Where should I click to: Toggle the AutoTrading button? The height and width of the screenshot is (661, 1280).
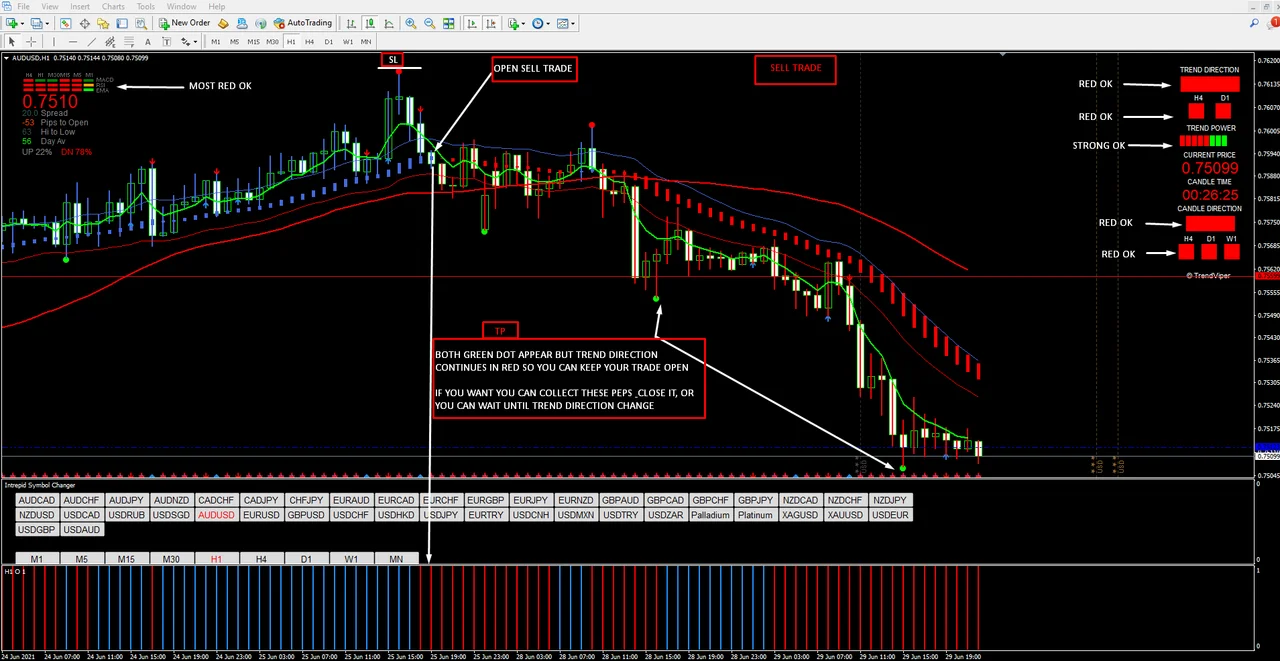[x=303, y=23]
